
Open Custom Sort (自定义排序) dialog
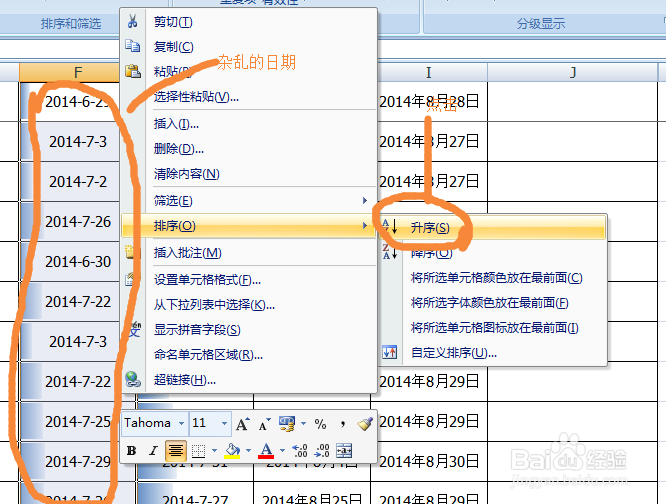(493, 353)
